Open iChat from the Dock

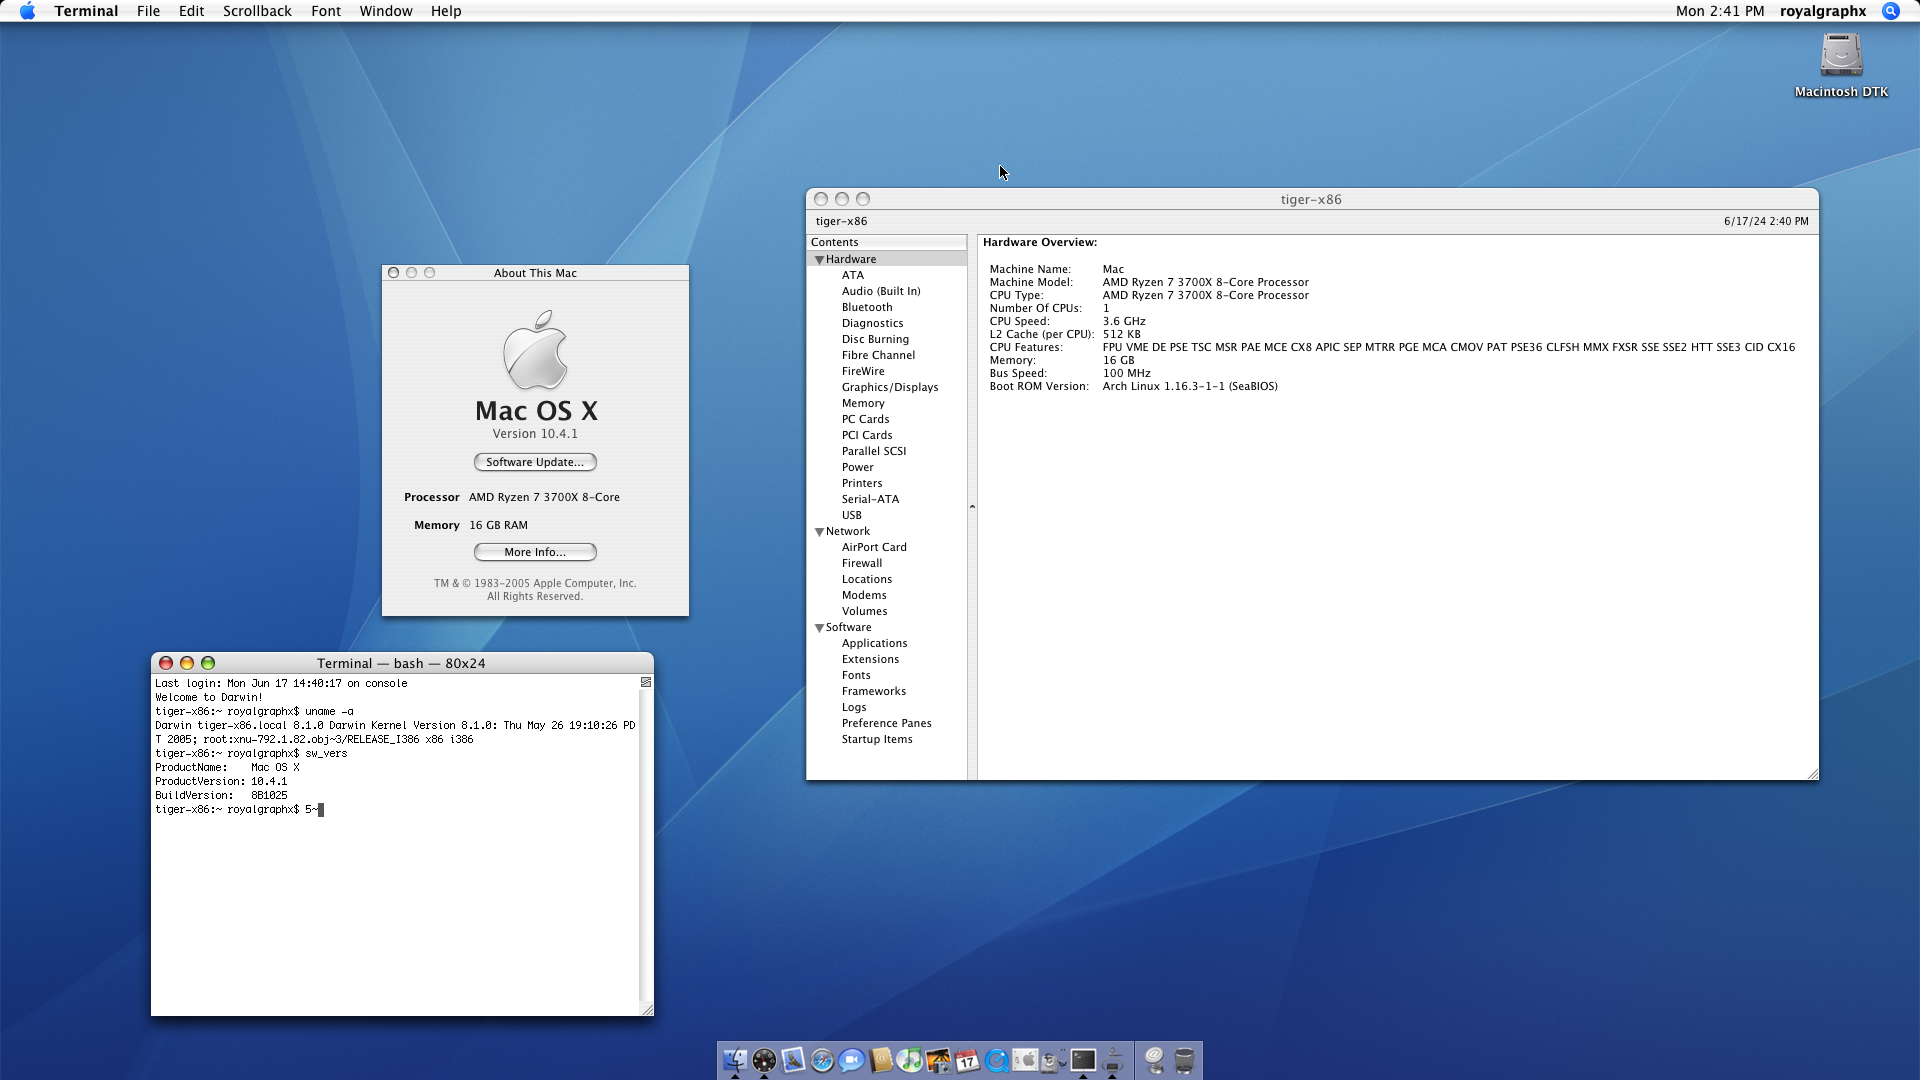tap(851, 1060)
